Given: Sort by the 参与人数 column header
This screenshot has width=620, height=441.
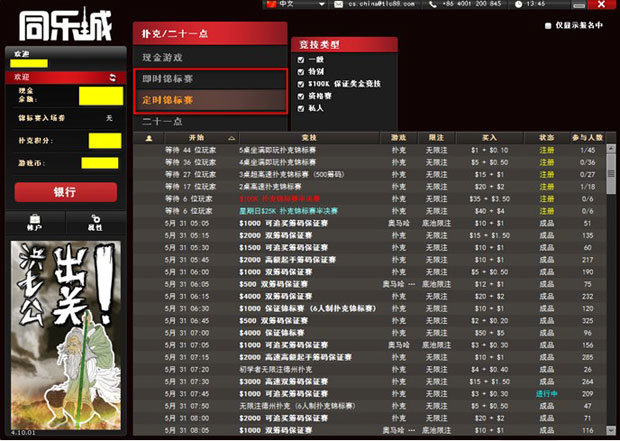Looking at the screenshot, I should 587,138.
